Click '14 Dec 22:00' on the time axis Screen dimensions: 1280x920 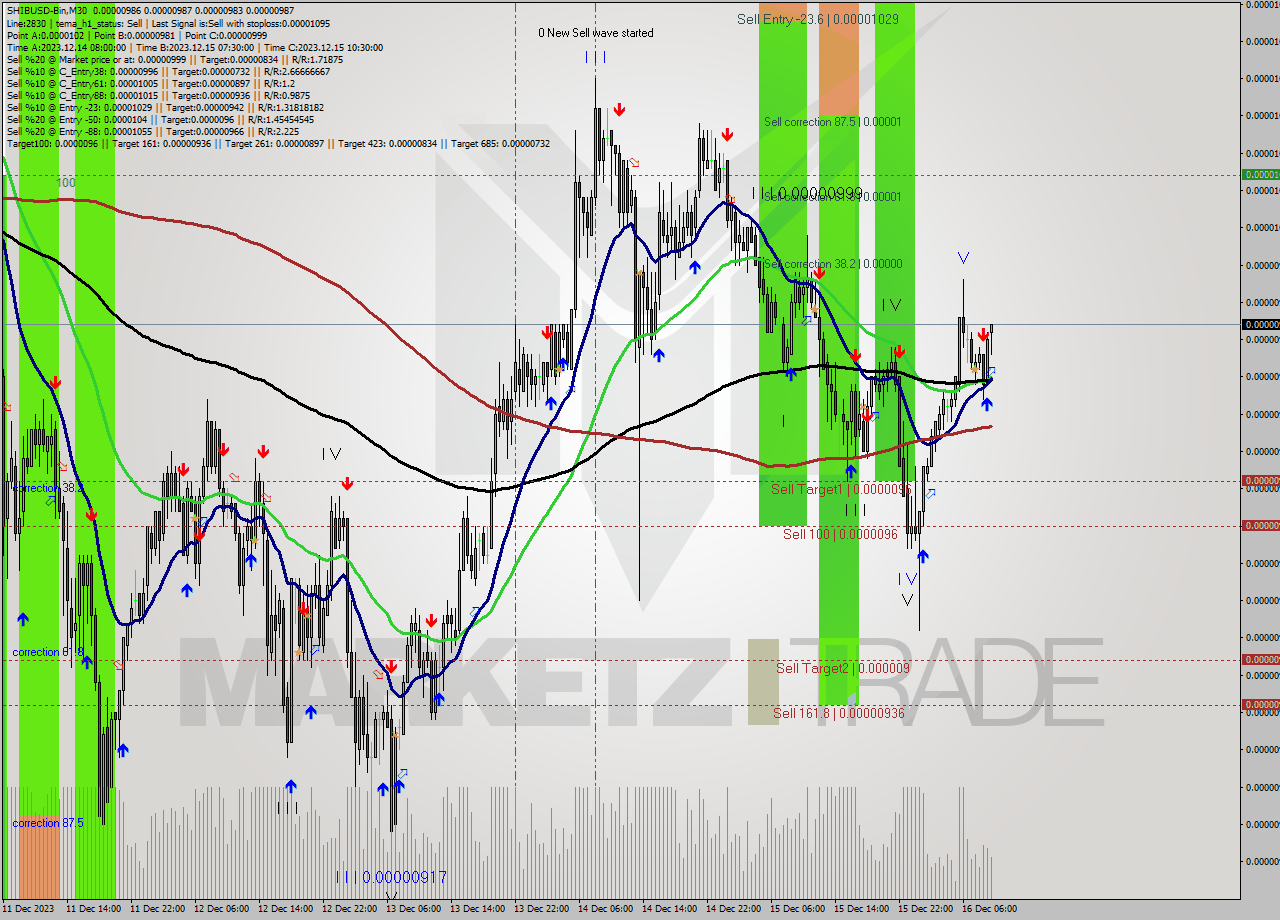pyautogui.click(x=733, y=909)
